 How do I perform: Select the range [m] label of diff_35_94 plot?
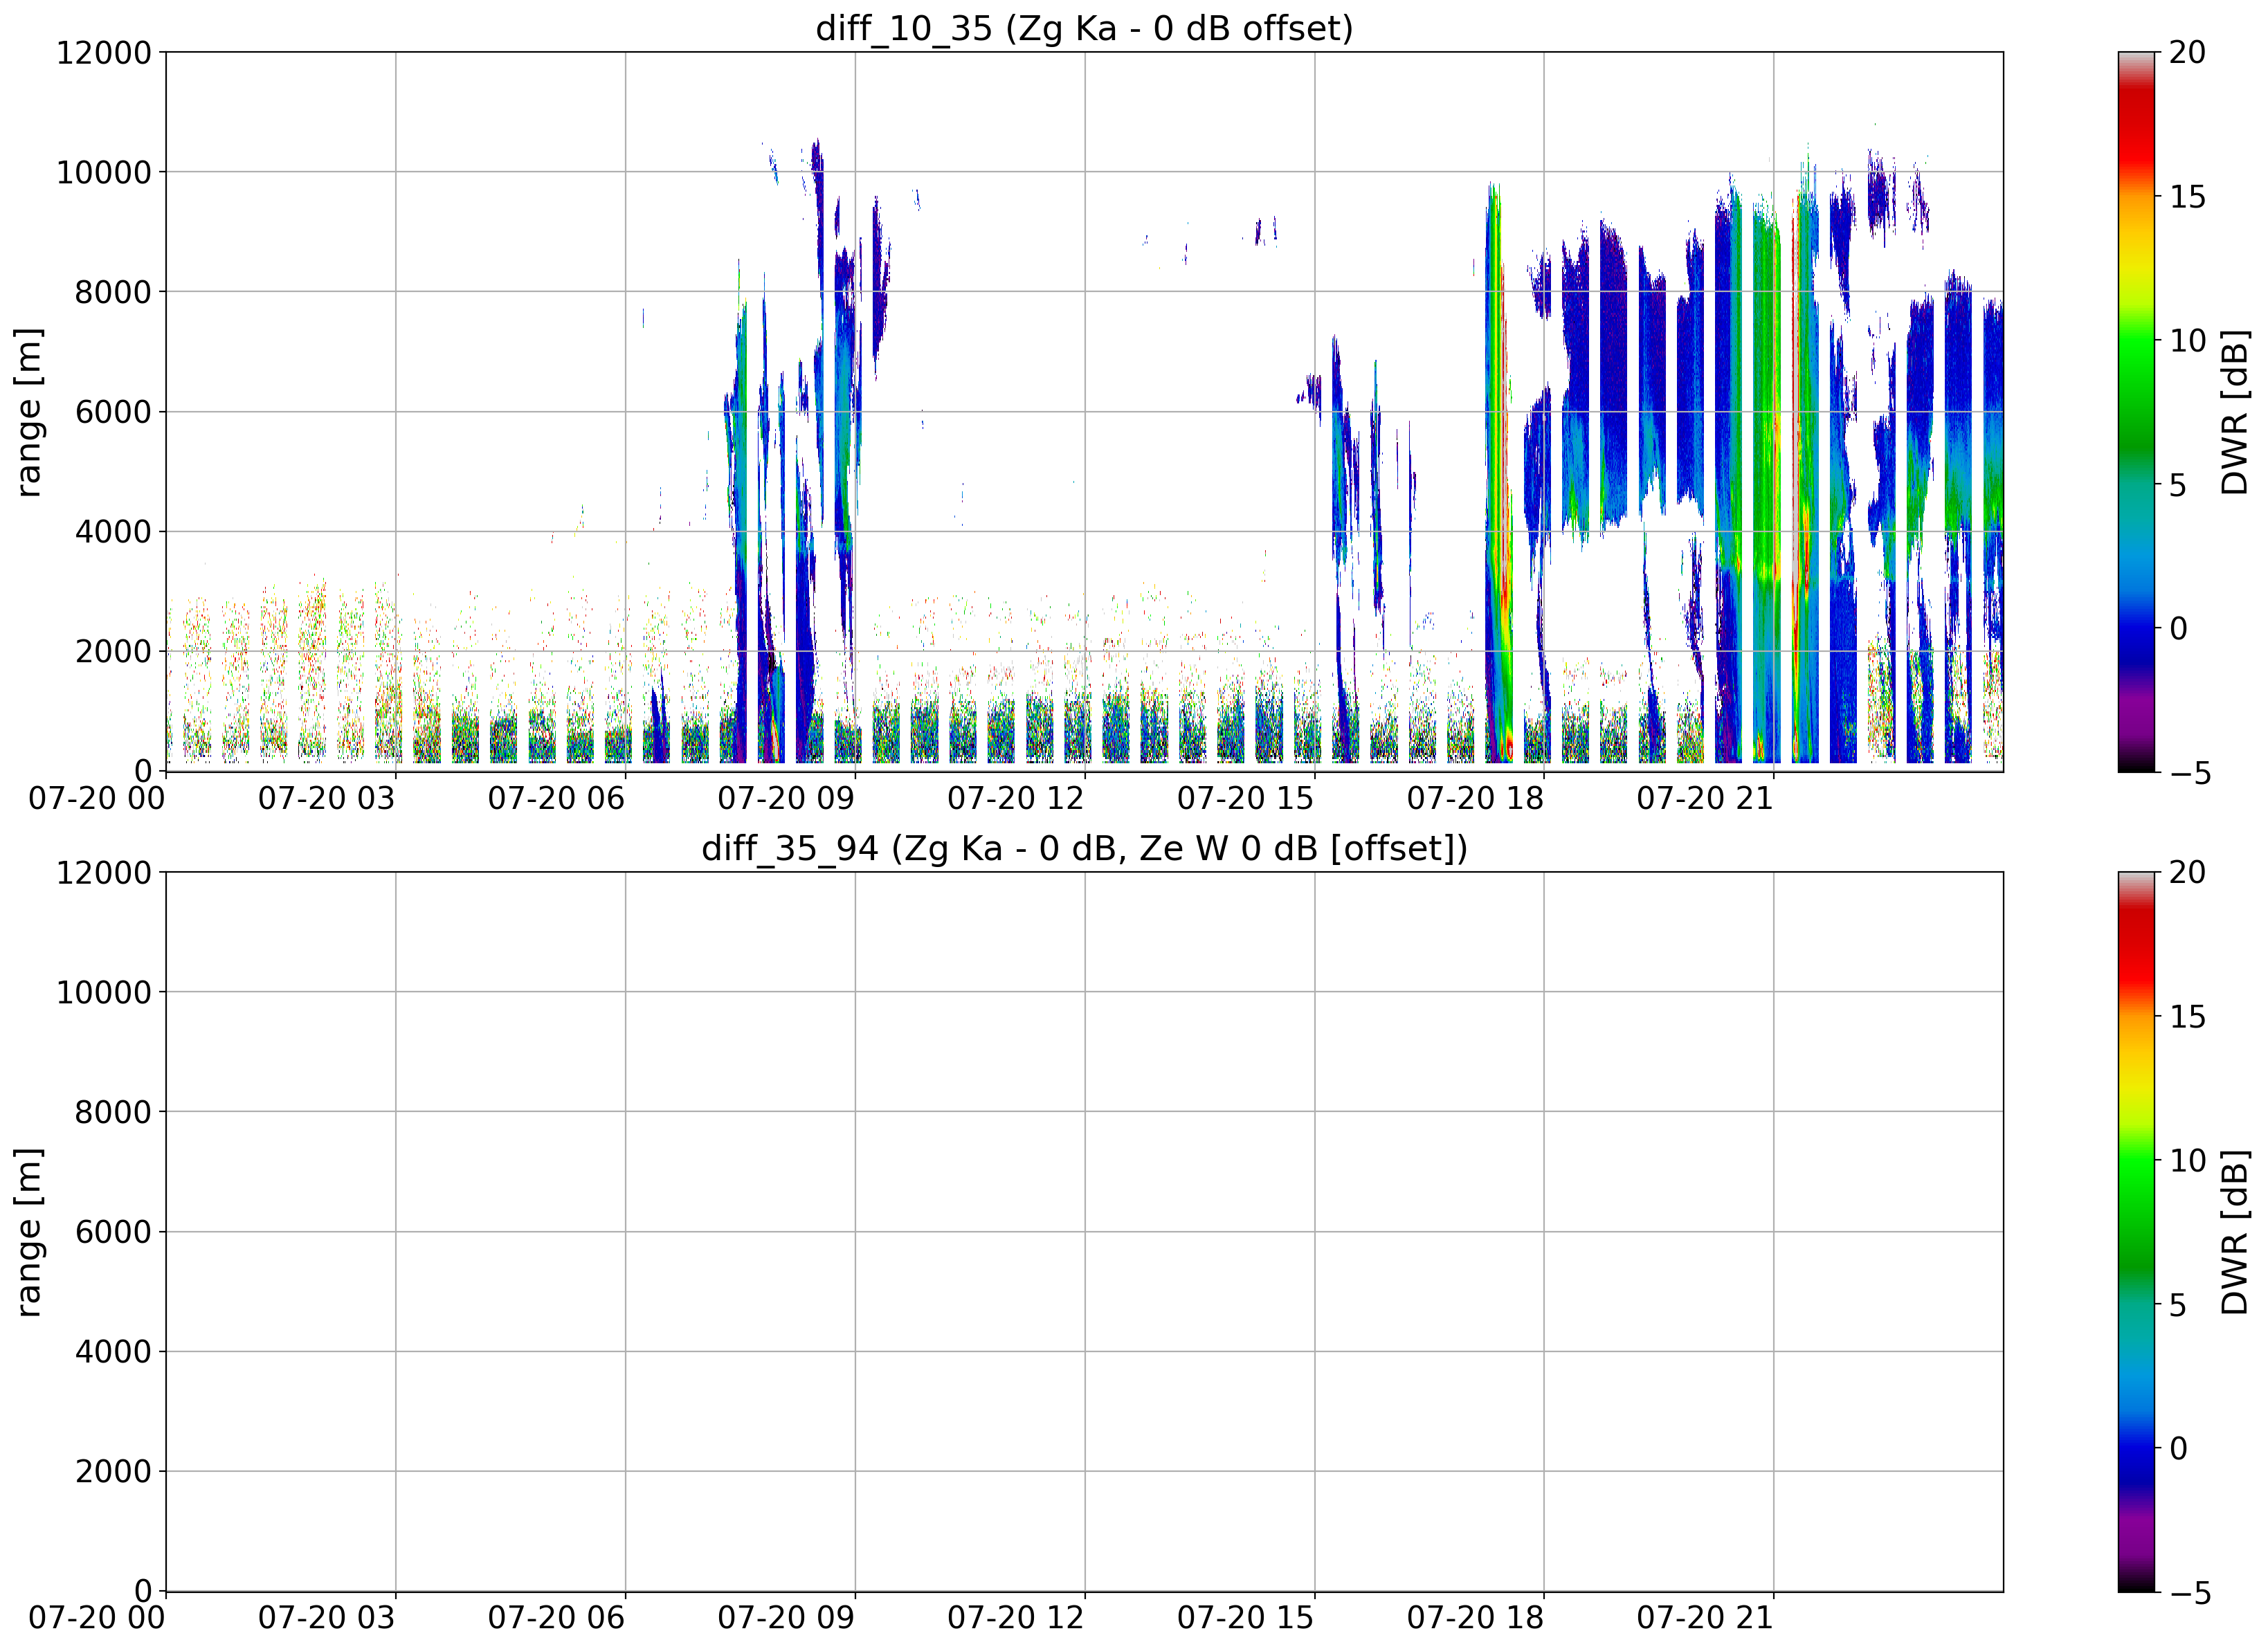pyautogui.click(x=29, y=1231)
